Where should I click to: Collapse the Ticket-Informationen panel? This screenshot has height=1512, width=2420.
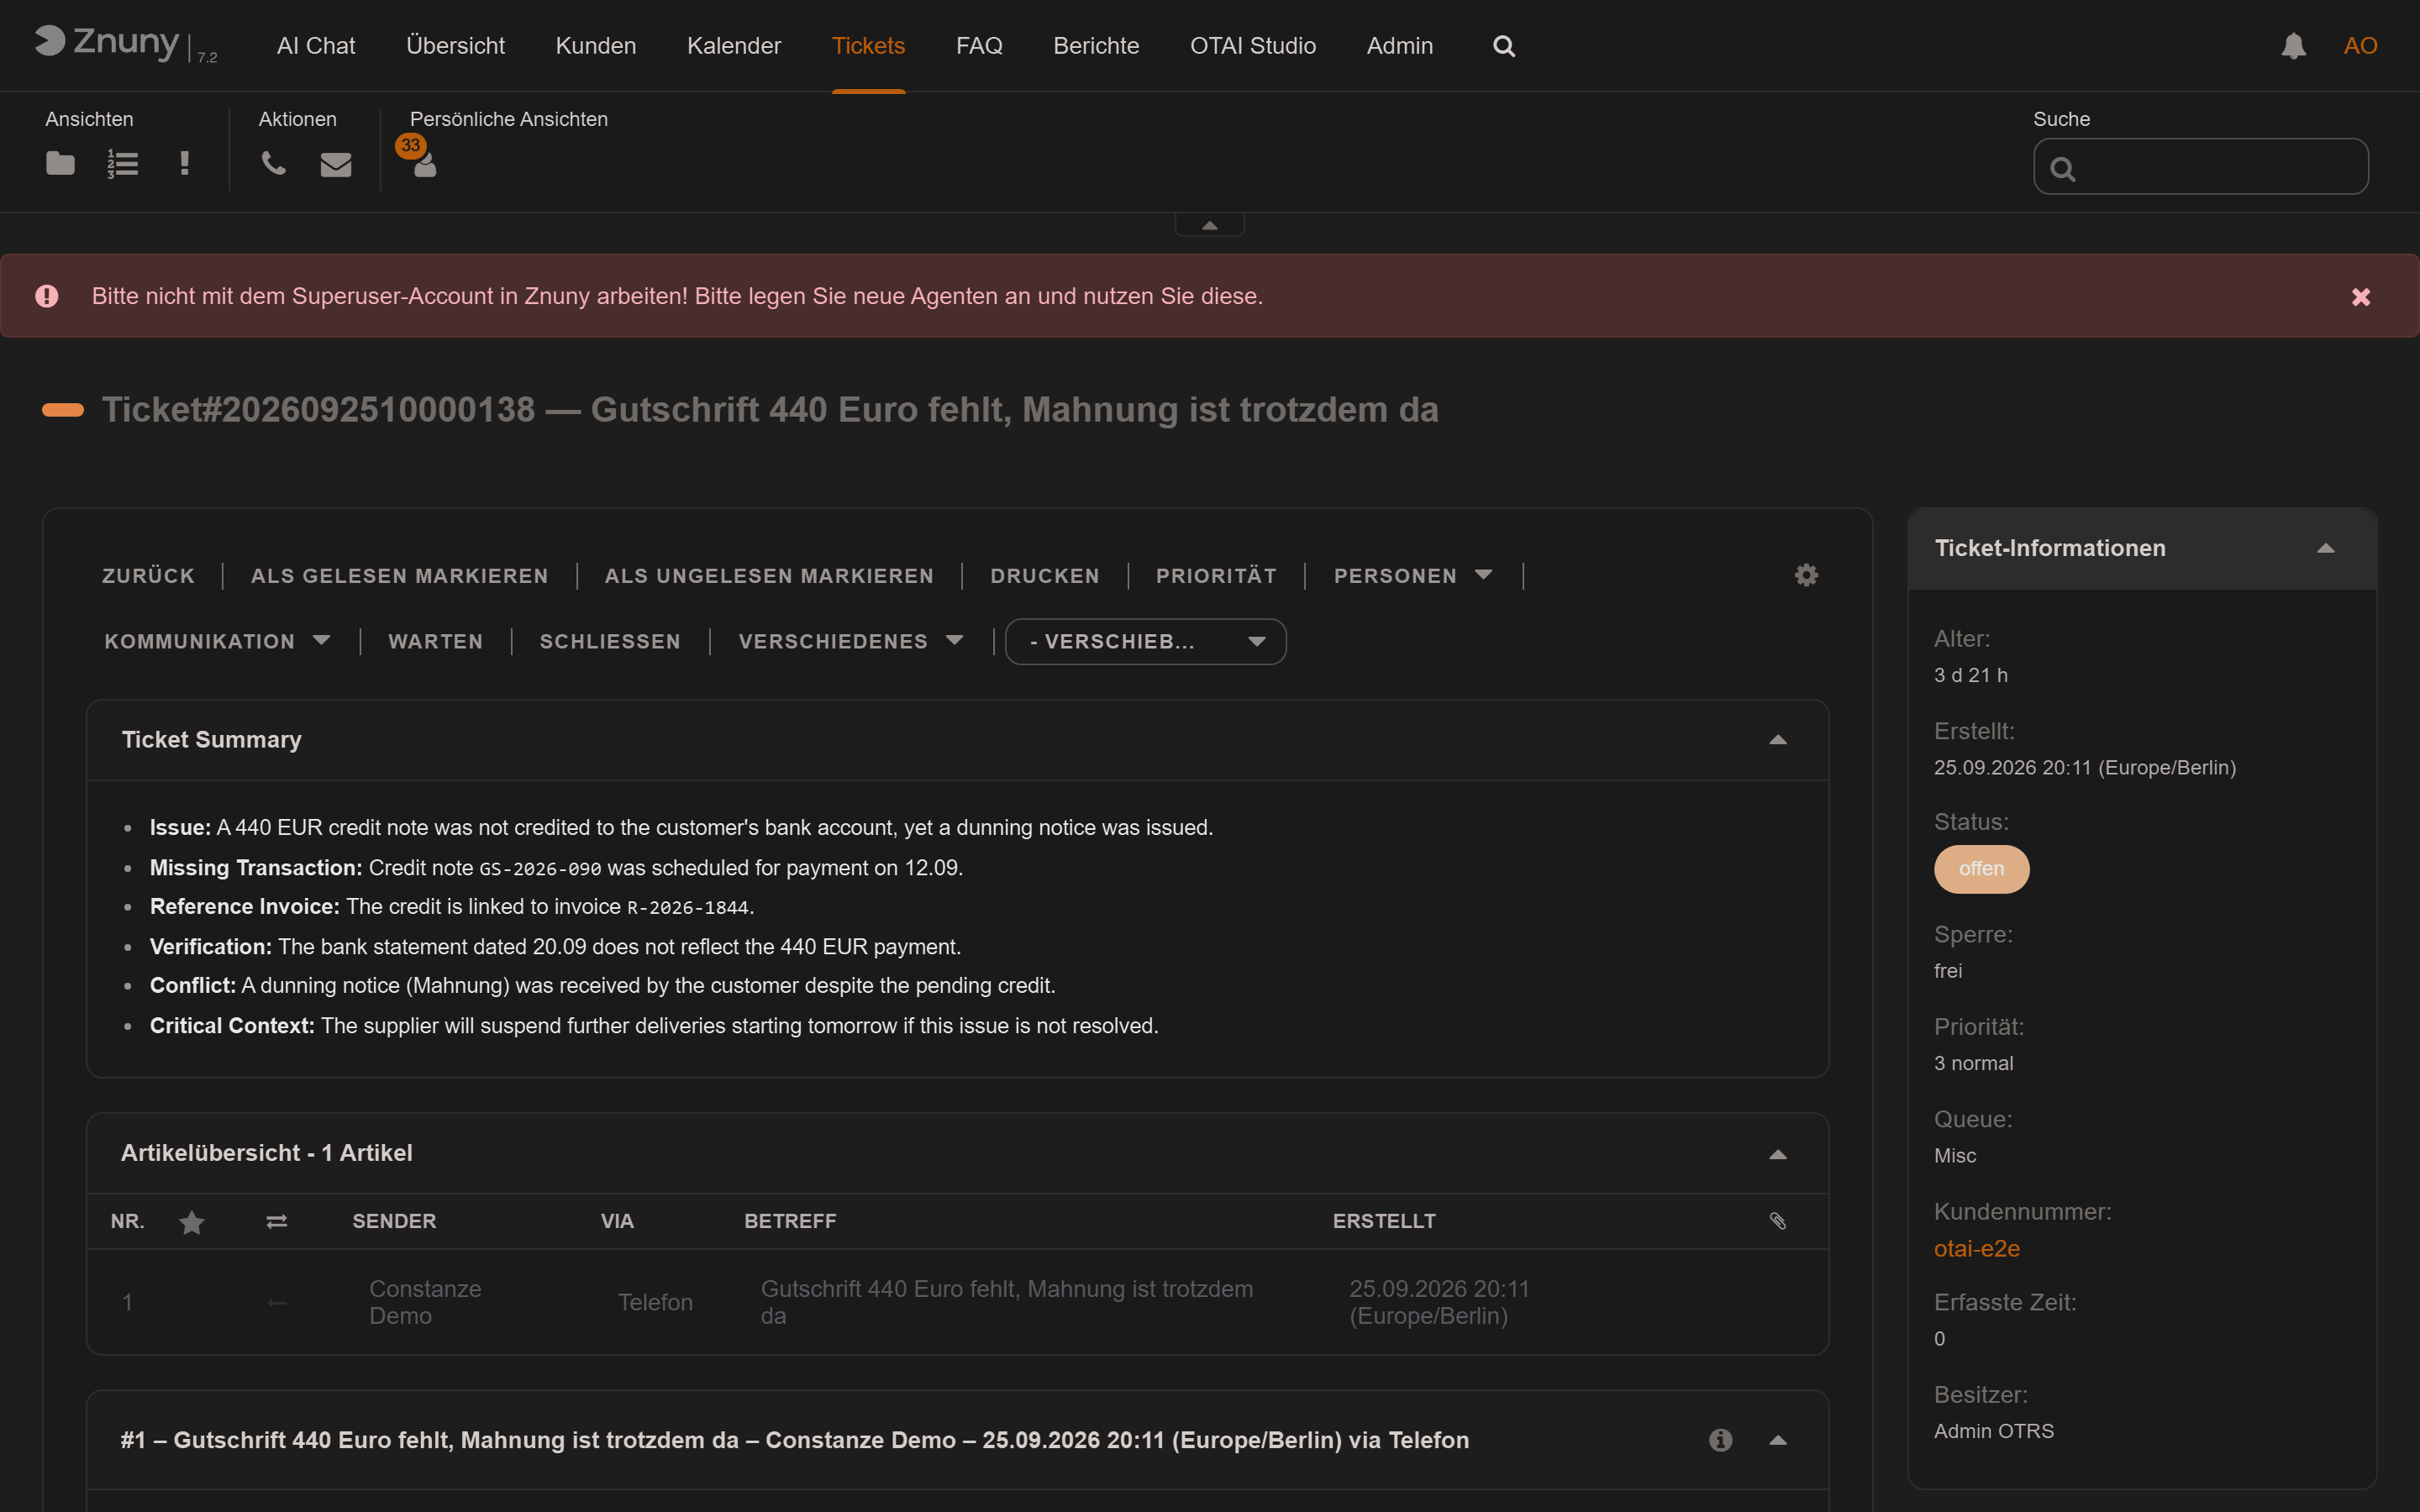pos(2326,548)
